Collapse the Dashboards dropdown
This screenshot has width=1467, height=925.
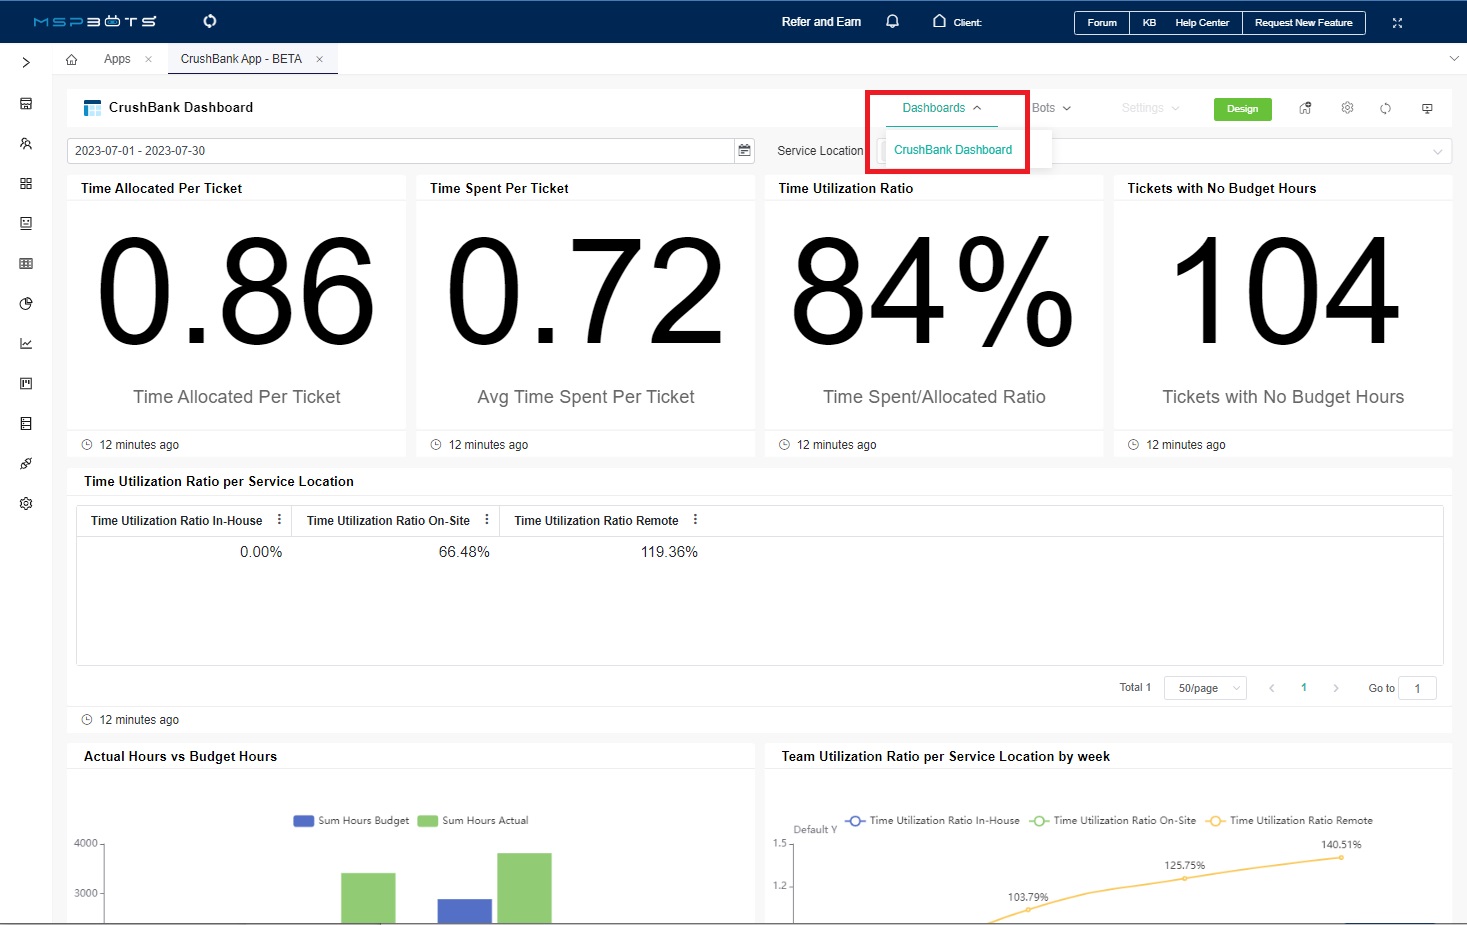[934, 107]
